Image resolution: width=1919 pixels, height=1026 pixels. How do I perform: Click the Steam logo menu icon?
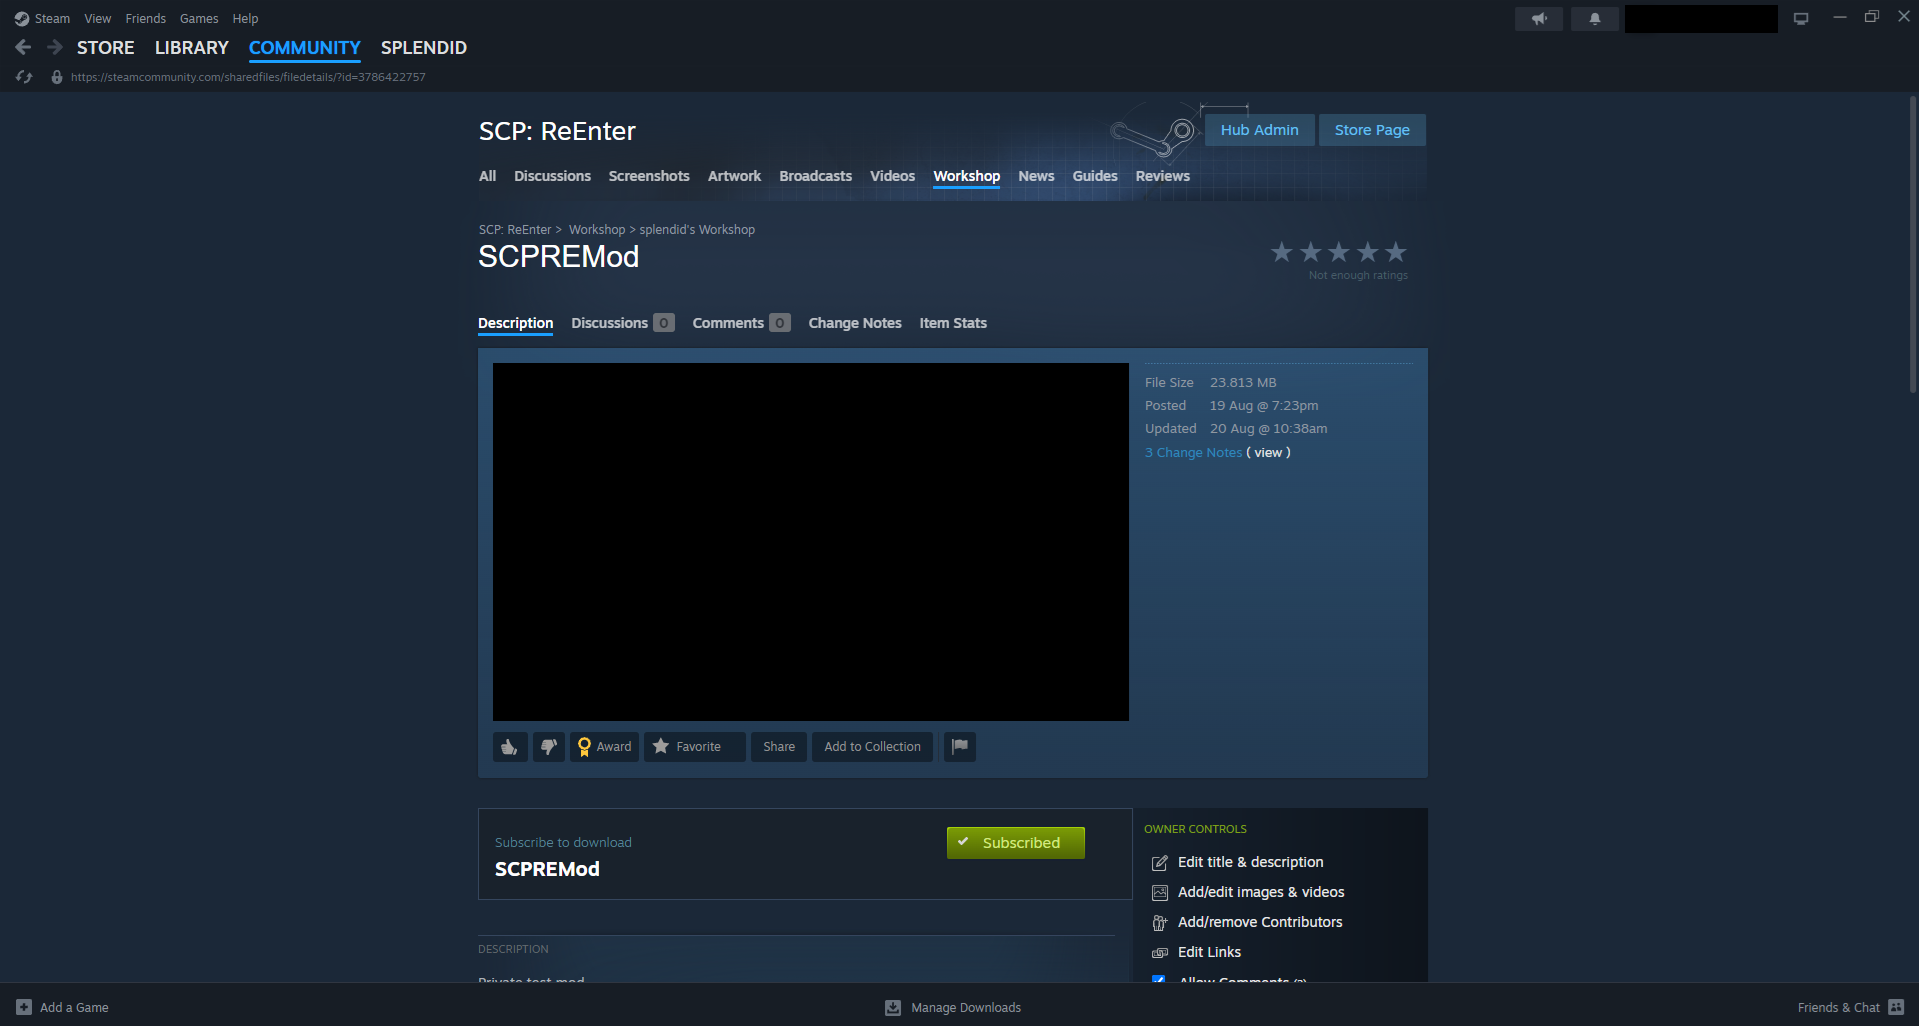point(22,18)
